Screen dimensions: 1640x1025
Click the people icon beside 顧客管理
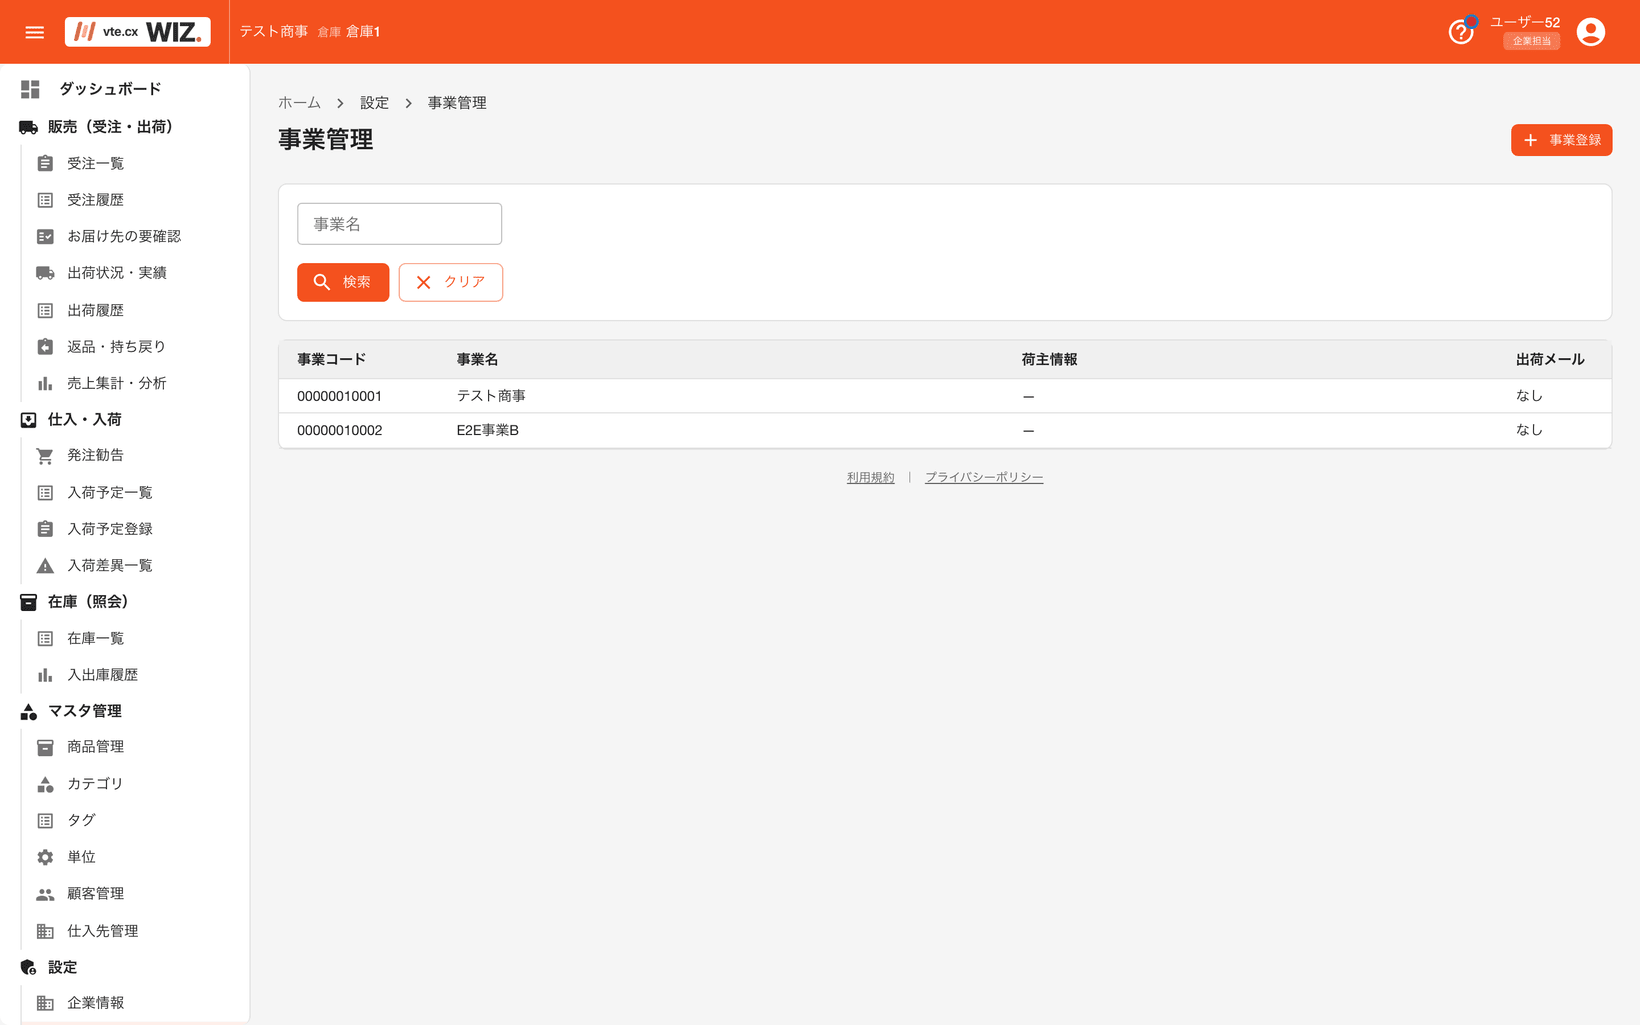pyautogui.click(x=45, y=894)
